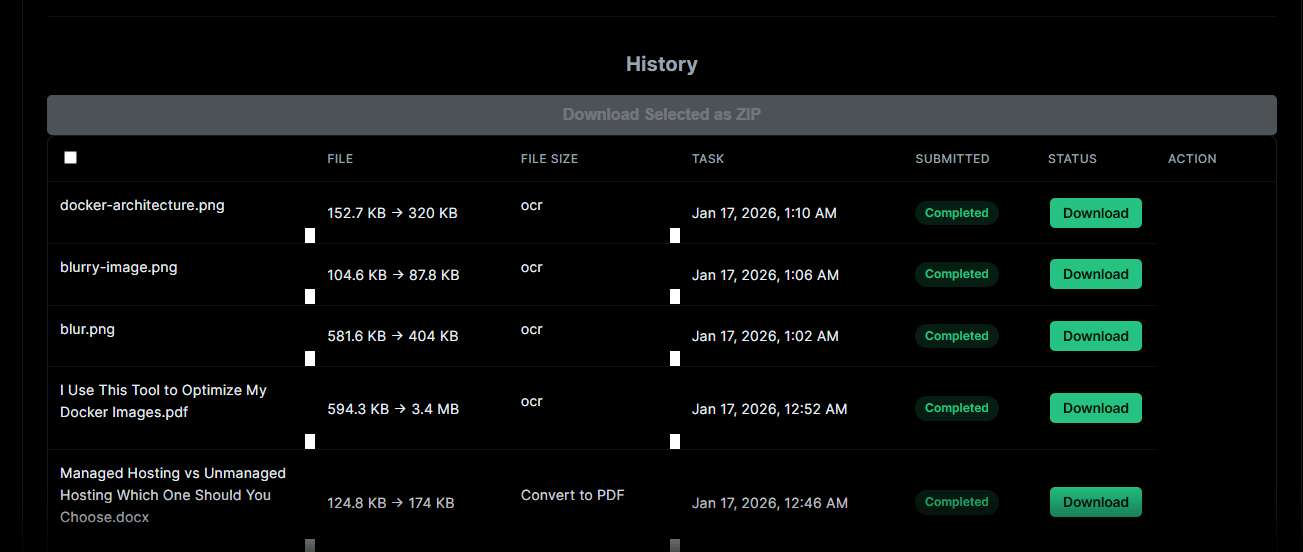Check the box in blurry-image.png filename cell

[310, 296]
